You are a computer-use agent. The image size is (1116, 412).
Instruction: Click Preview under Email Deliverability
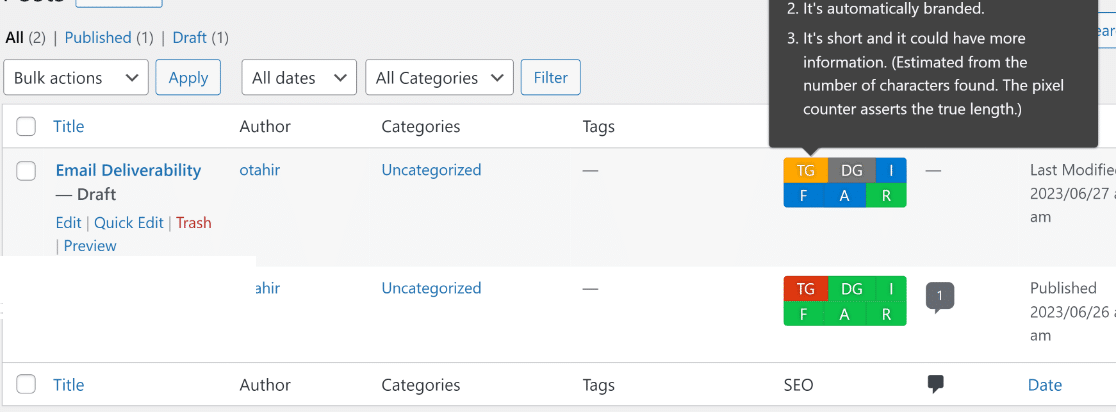pyautogui.click(x=90, y=245)
